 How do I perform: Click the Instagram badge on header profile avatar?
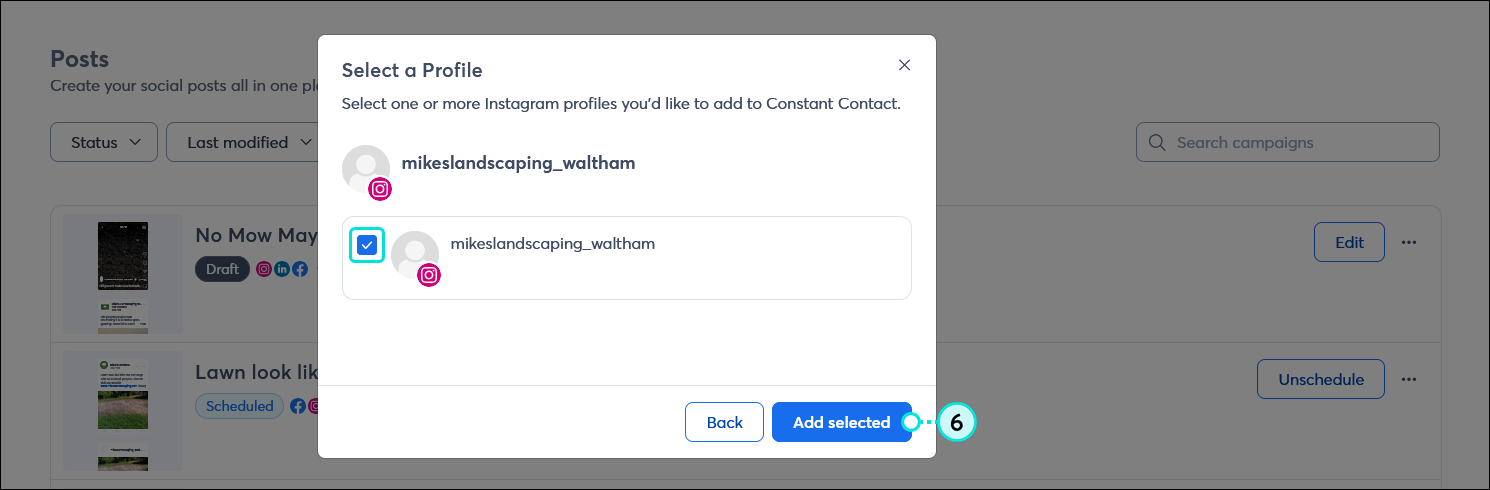pyautogui.click(x=380, y=189)
